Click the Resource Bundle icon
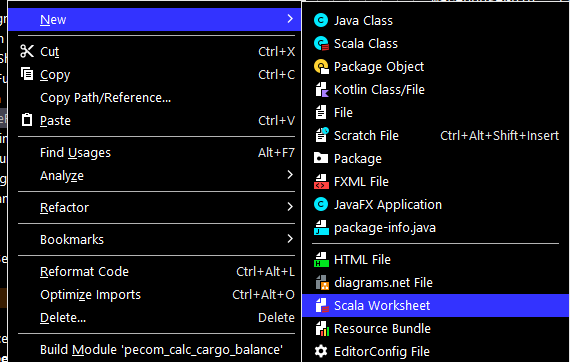 click(x=322, y=329)
